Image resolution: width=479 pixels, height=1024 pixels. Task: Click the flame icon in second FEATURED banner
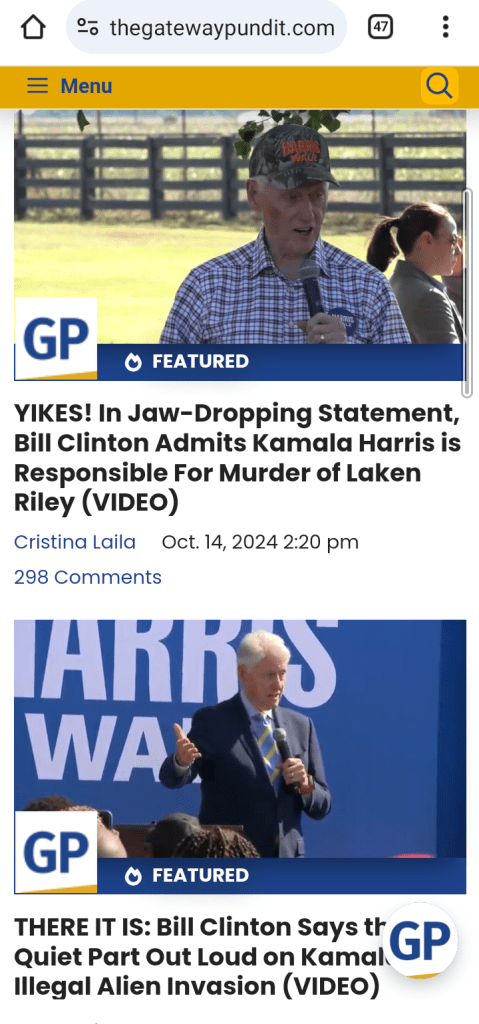pyautogui.click(x=133, y=876)
